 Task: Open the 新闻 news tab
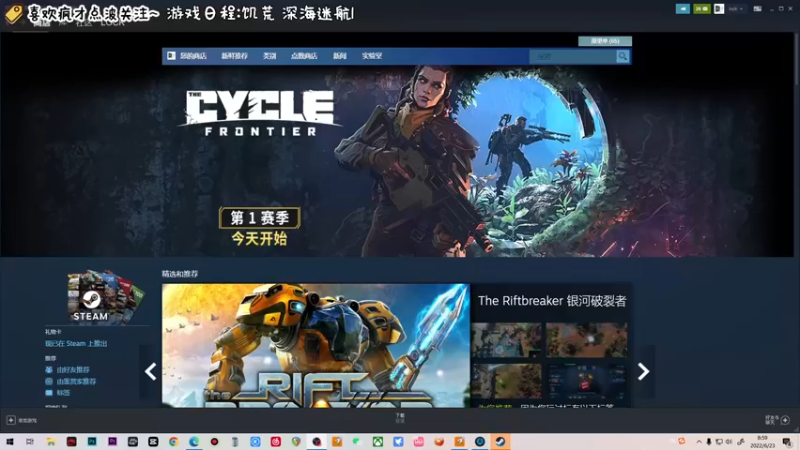click(339, 56)
